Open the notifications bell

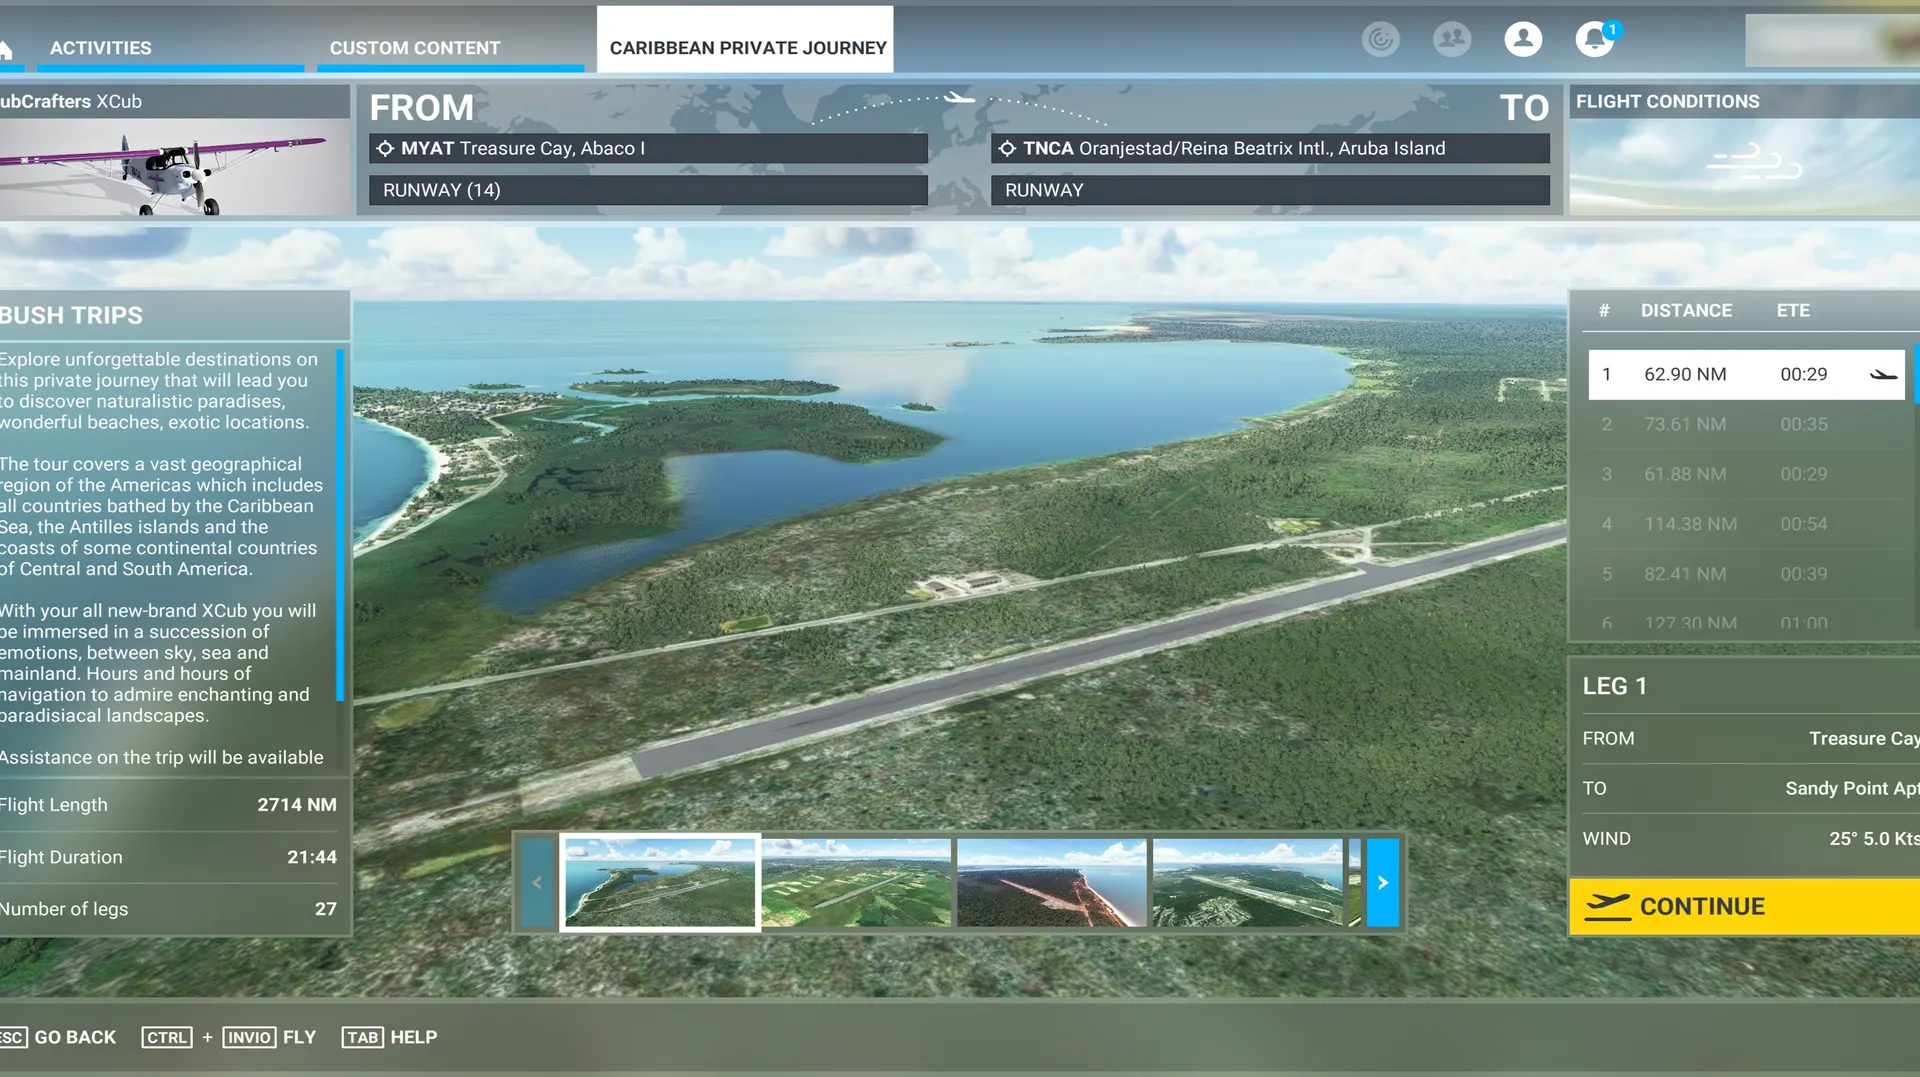1594,39
